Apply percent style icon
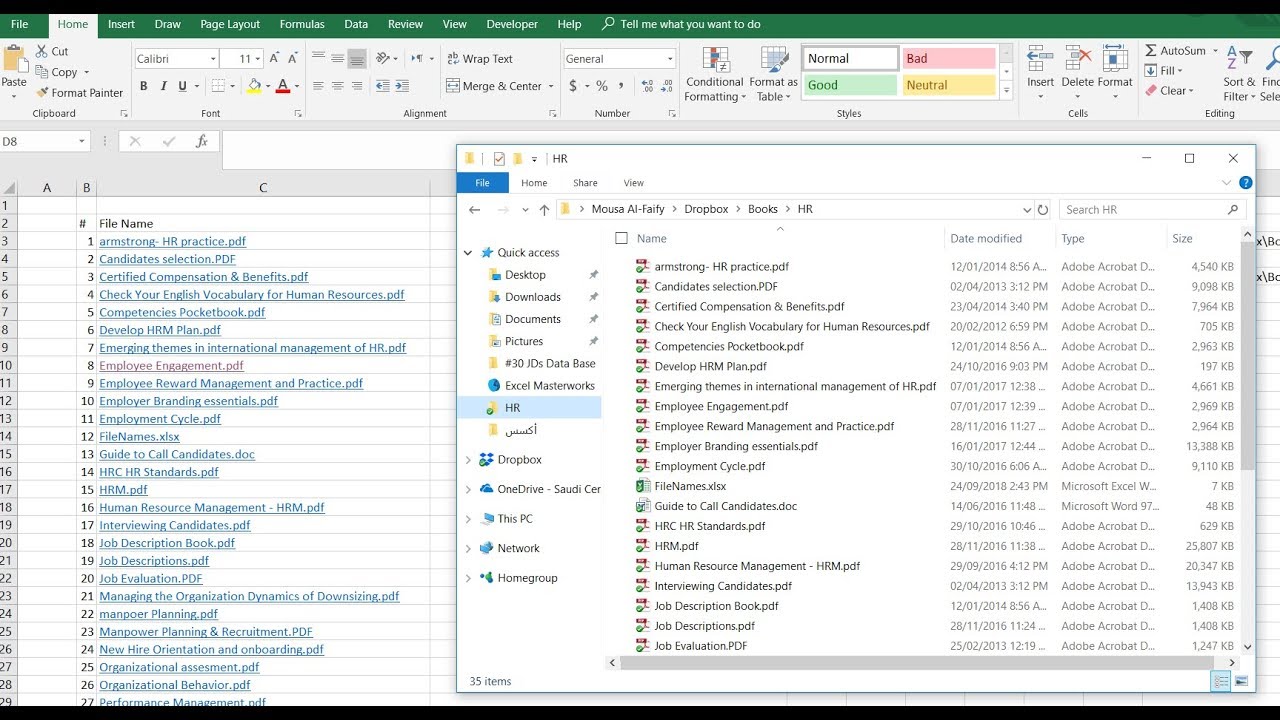The width and height of the screenshot is (1280, 720). [x=602, y=86]
